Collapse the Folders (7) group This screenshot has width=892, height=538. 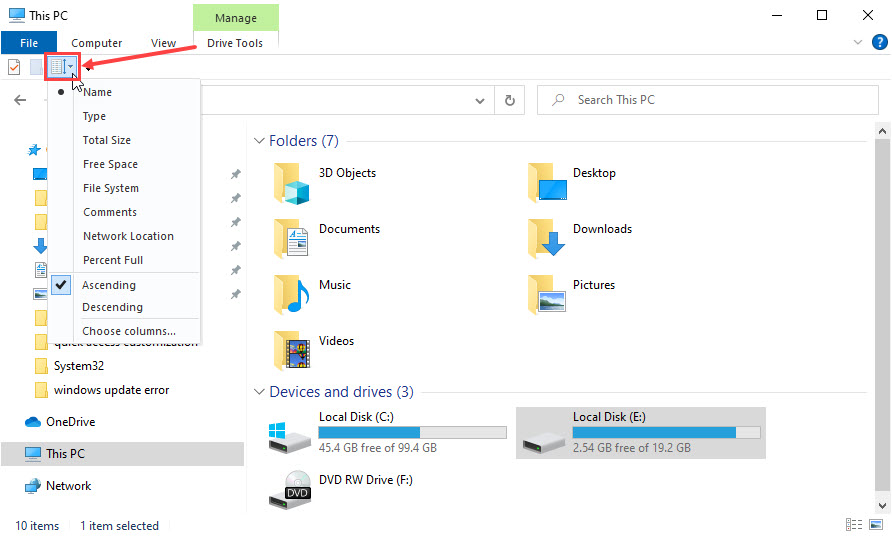pos(259,140)
